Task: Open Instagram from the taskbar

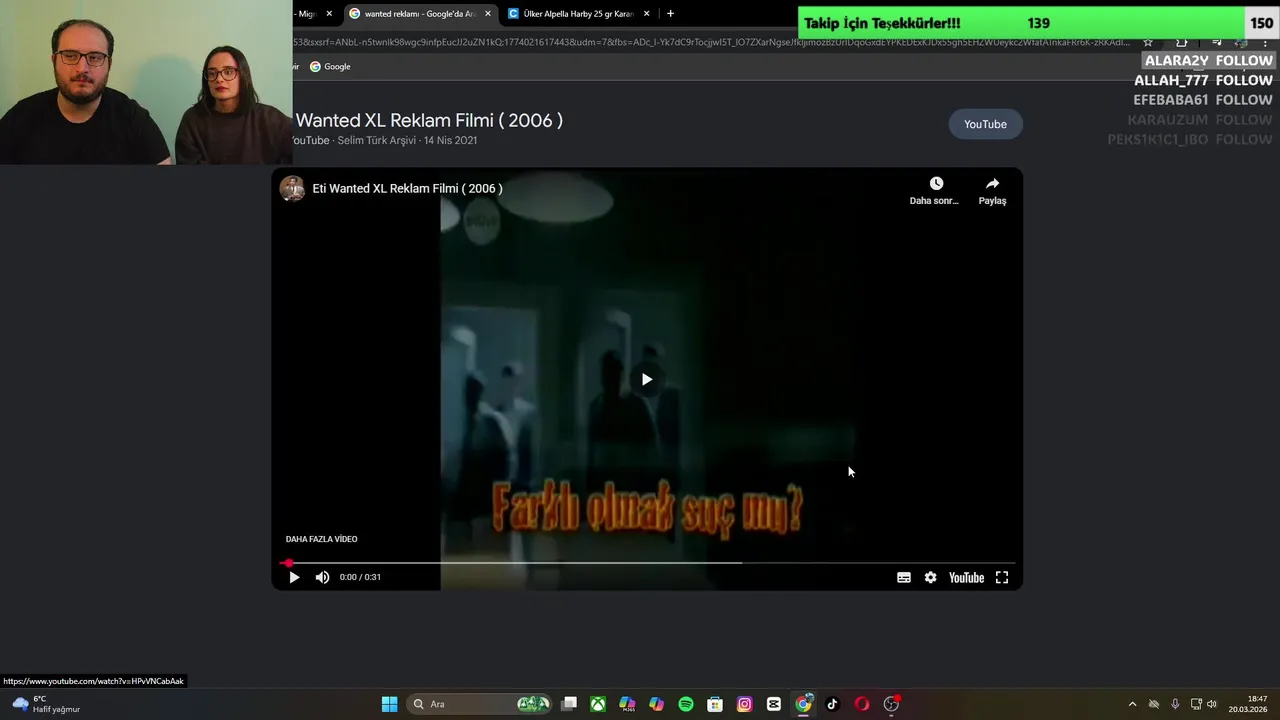Action: point(744,704)
